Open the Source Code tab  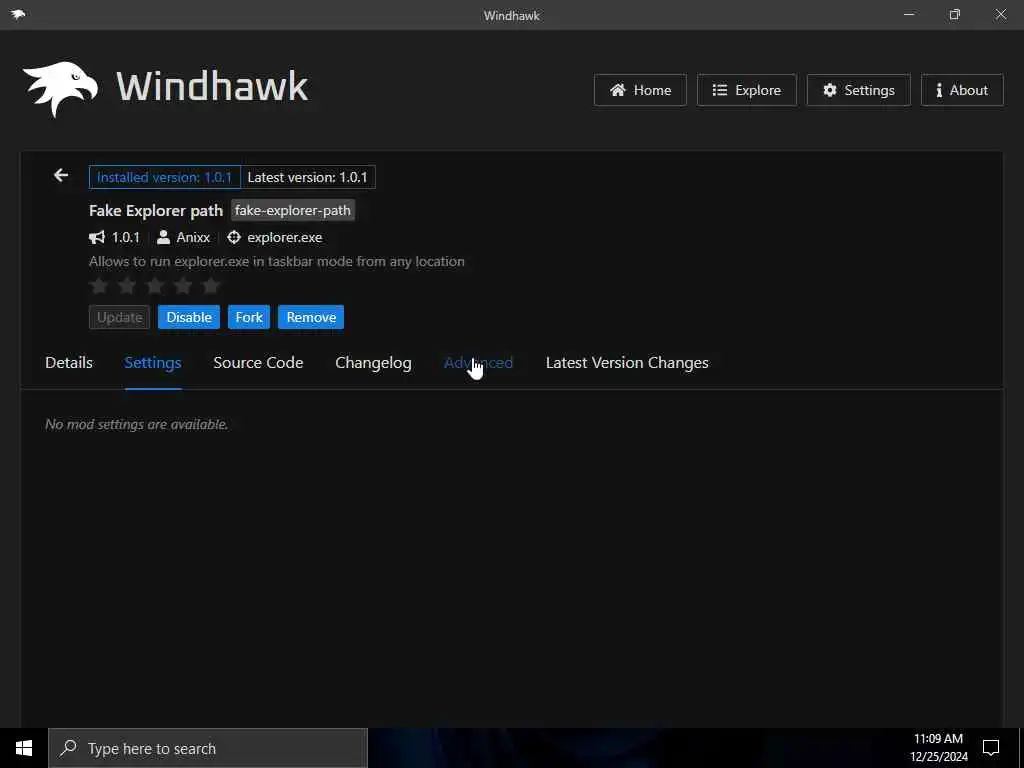[x=258, y=362]
